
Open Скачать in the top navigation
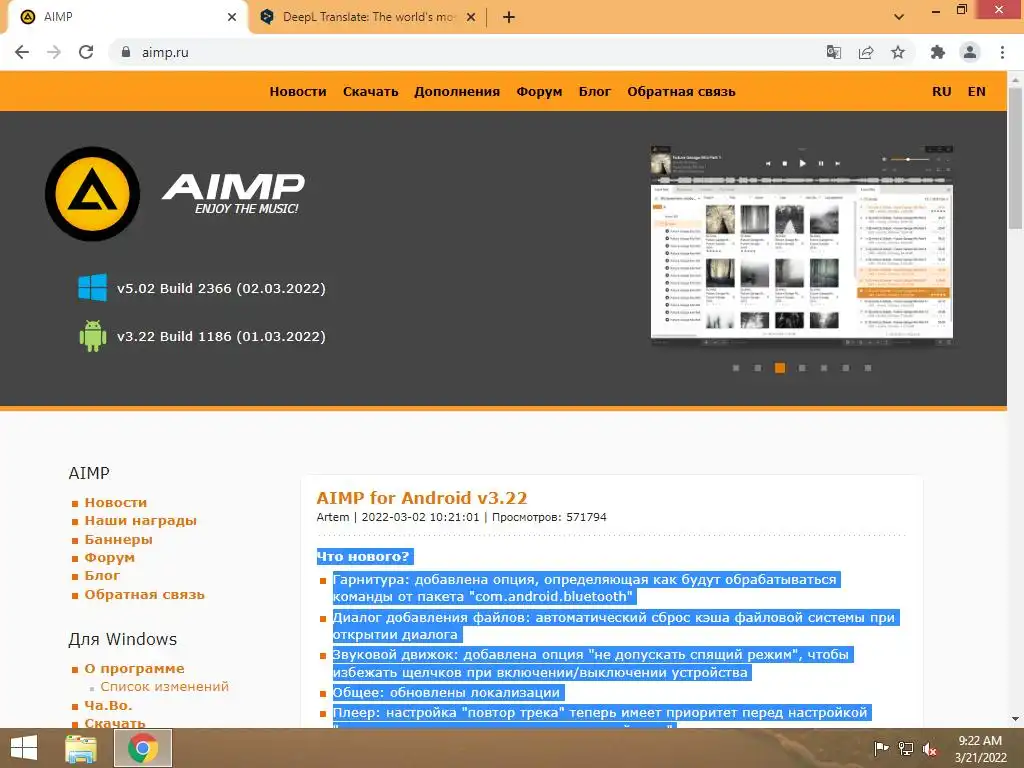tap(370, 92)
